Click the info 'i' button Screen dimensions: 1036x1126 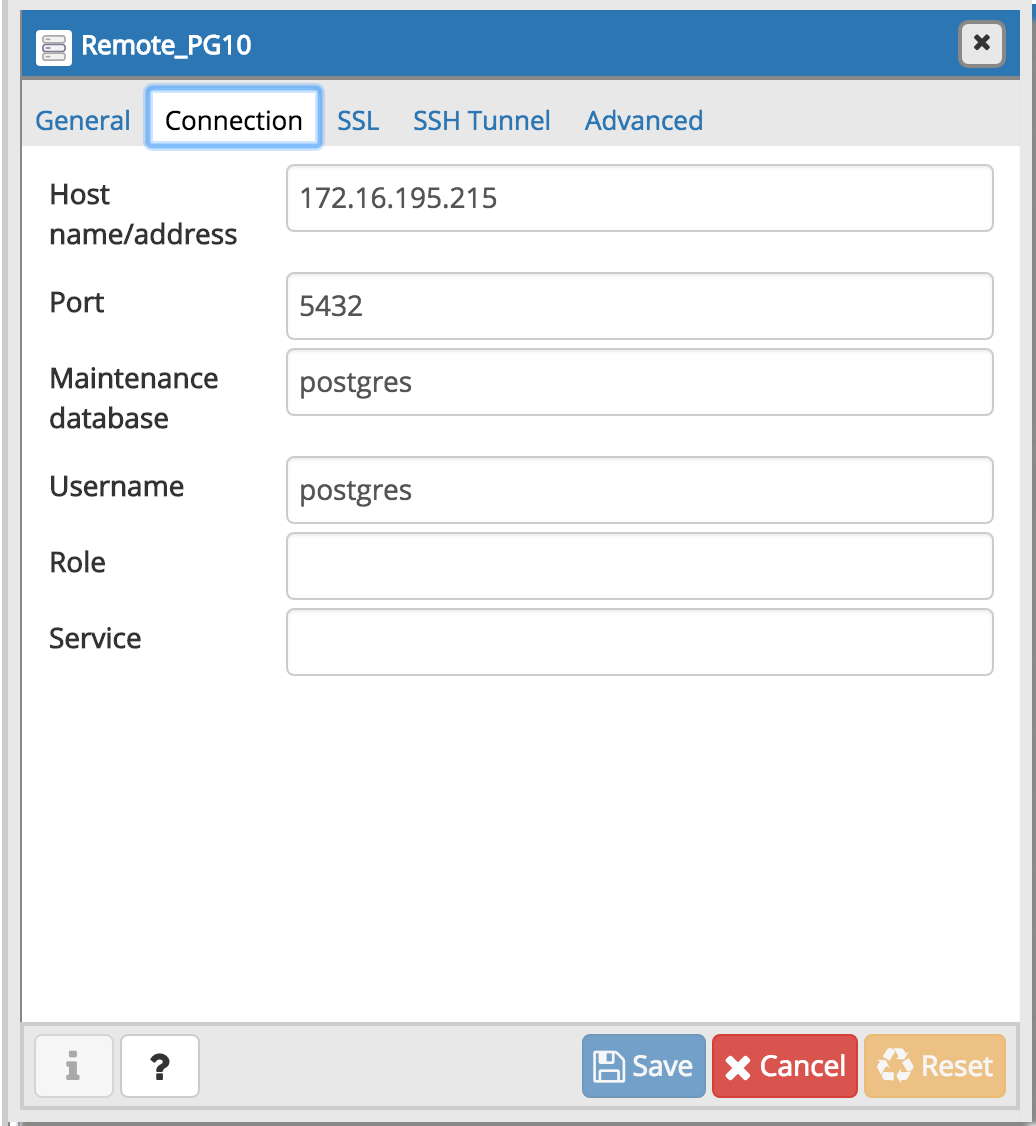[73, 1066]
